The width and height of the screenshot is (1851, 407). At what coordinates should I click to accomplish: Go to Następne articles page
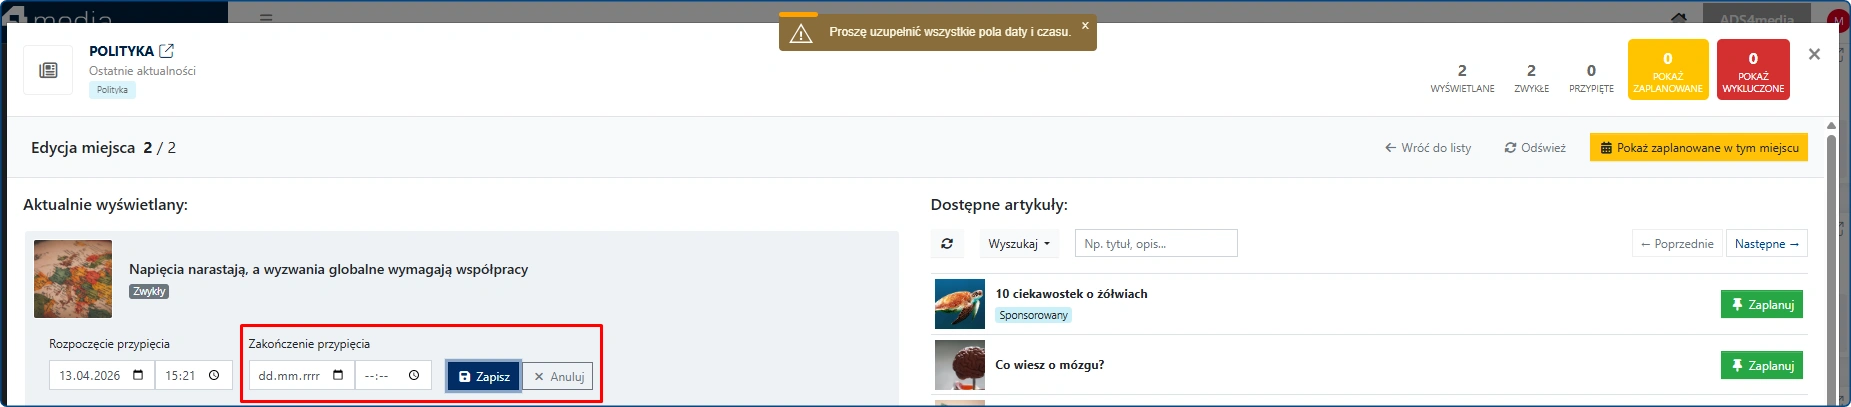pyautogui.click(x=1766, y=244)
